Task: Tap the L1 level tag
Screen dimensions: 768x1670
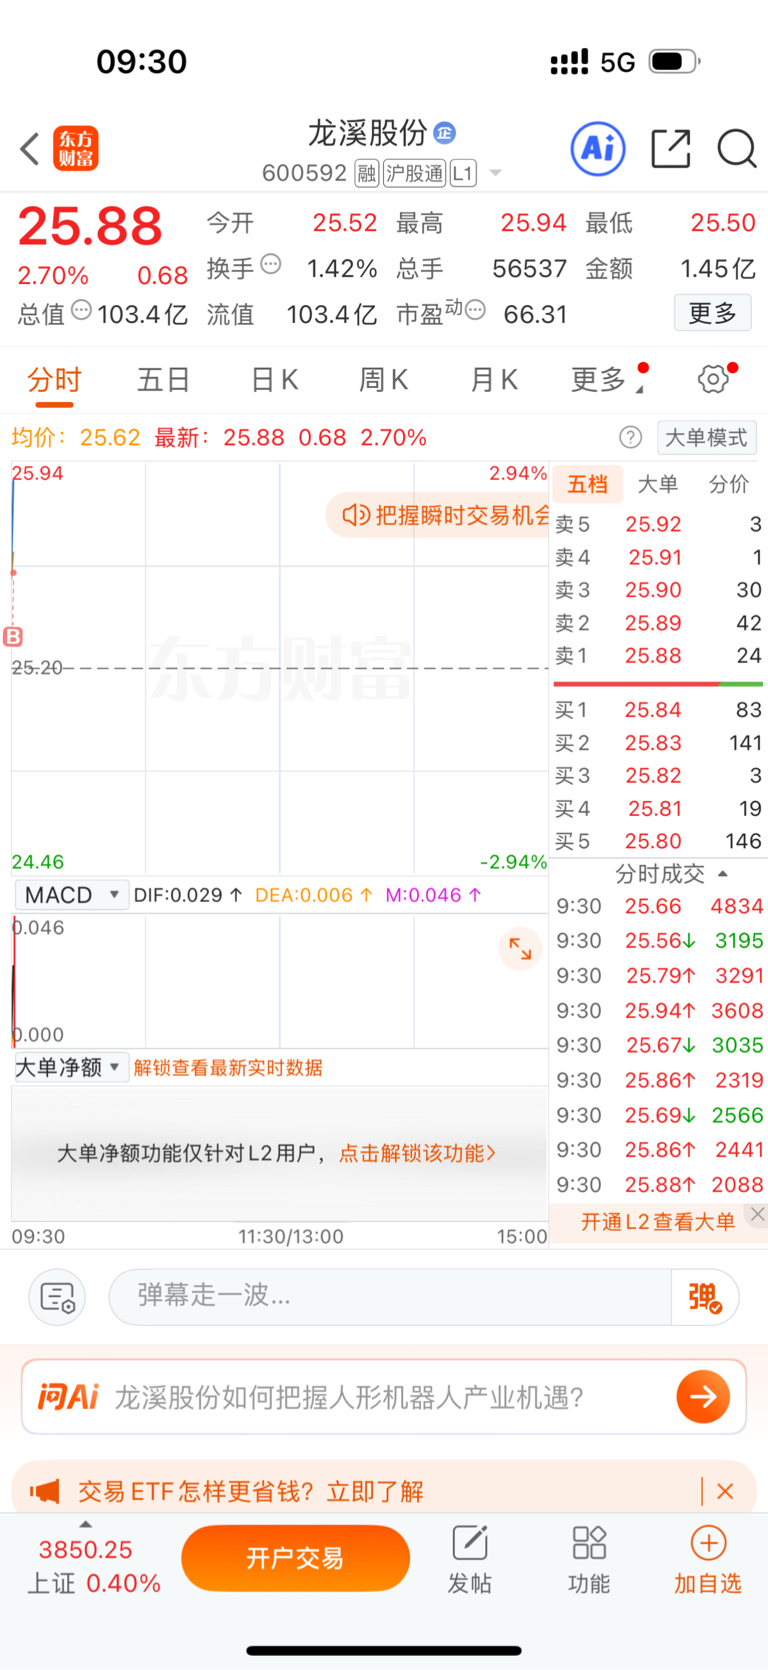Action: [x=463, y=174]
